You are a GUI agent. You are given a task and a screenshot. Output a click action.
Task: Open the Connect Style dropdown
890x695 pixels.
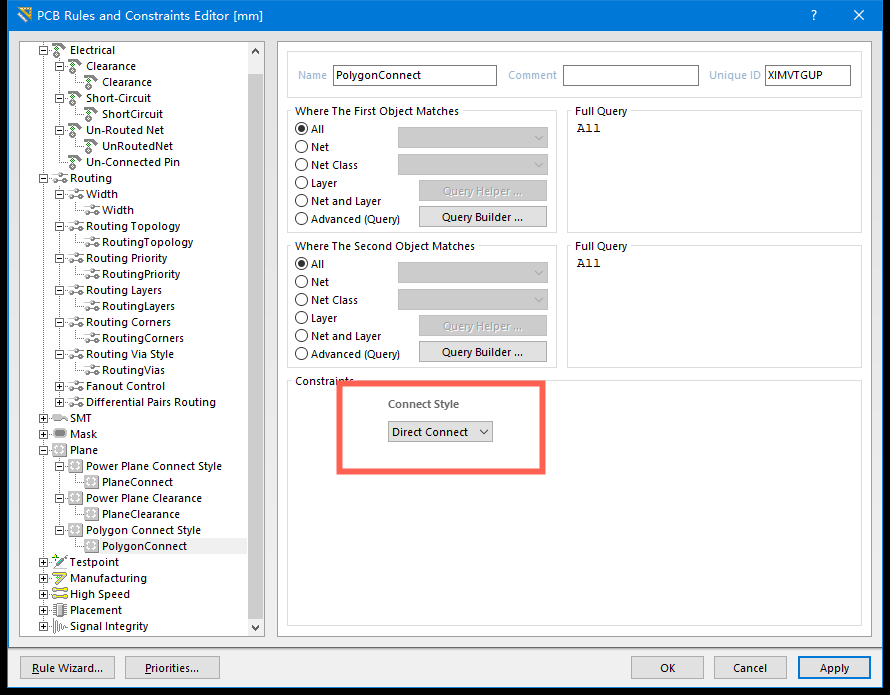[x=440, y=432]
